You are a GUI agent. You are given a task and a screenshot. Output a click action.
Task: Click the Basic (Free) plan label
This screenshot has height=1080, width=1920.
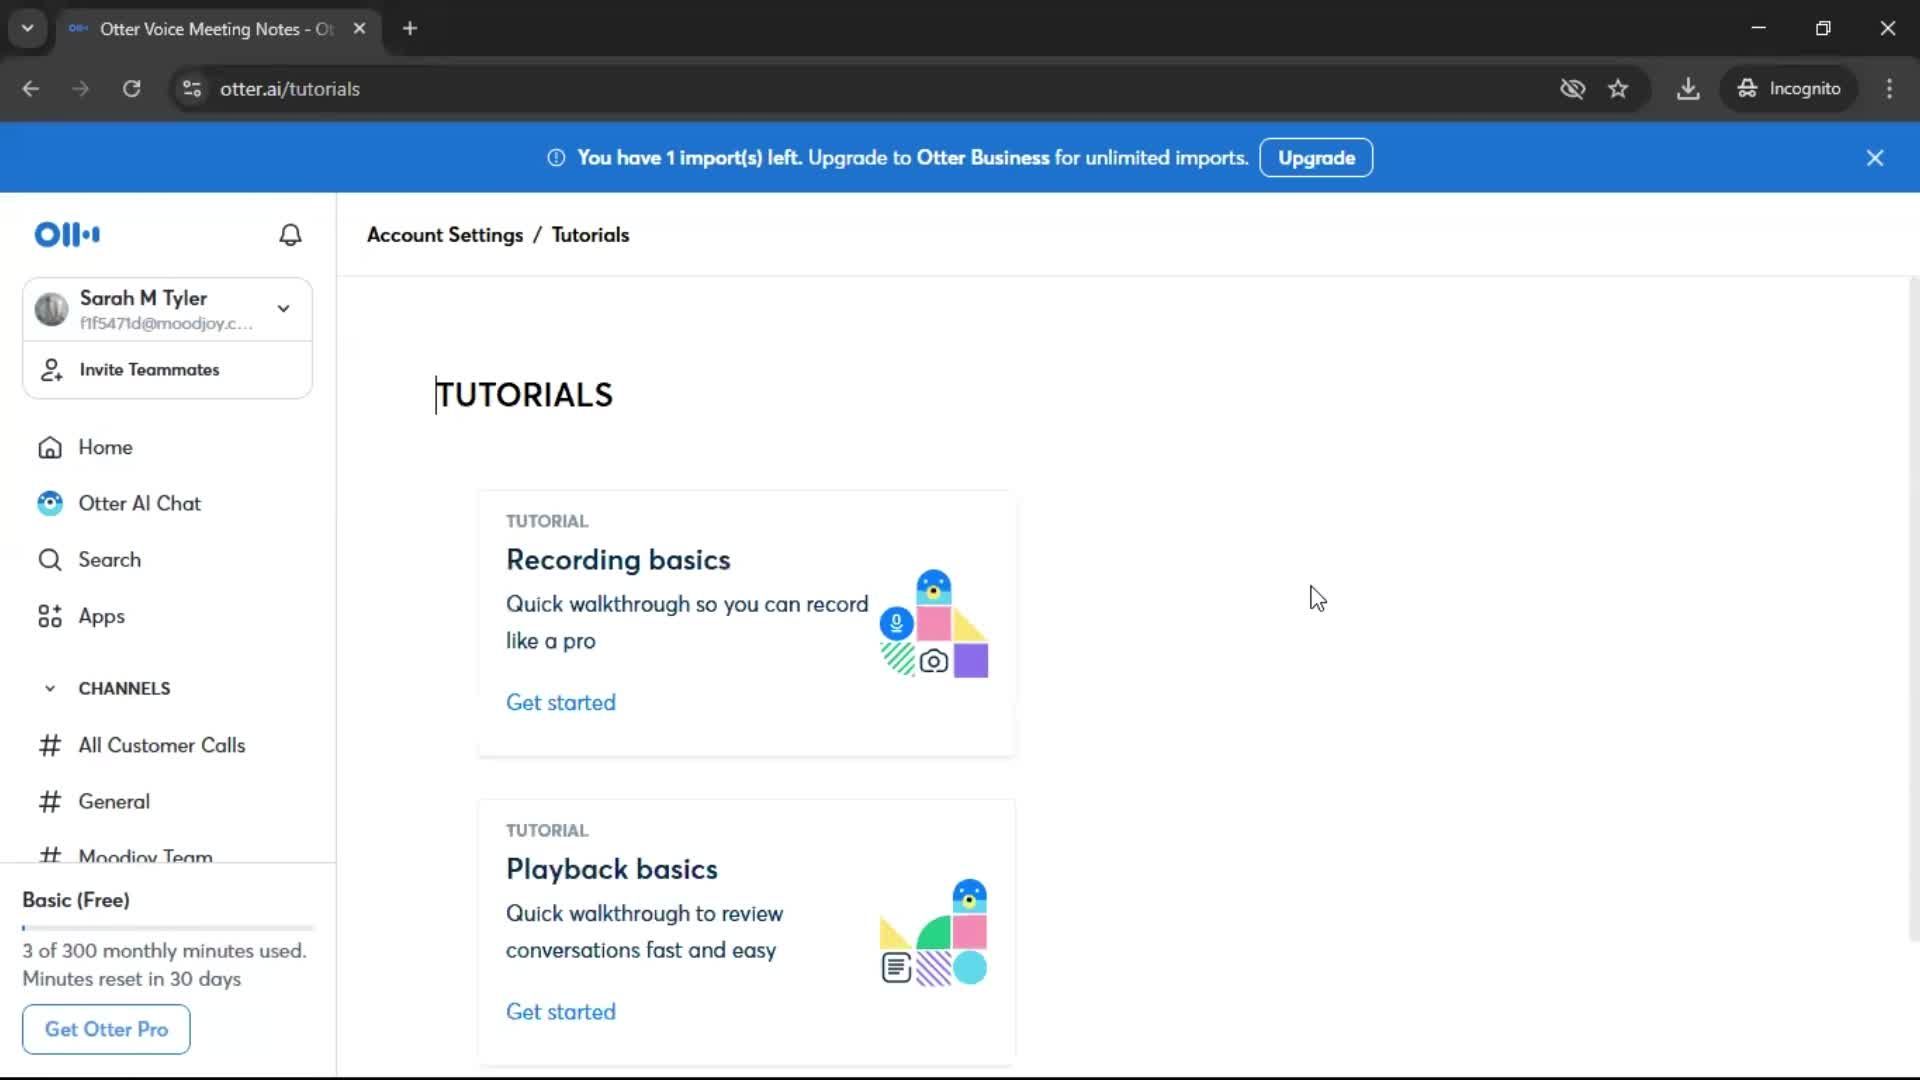(76, 900)
